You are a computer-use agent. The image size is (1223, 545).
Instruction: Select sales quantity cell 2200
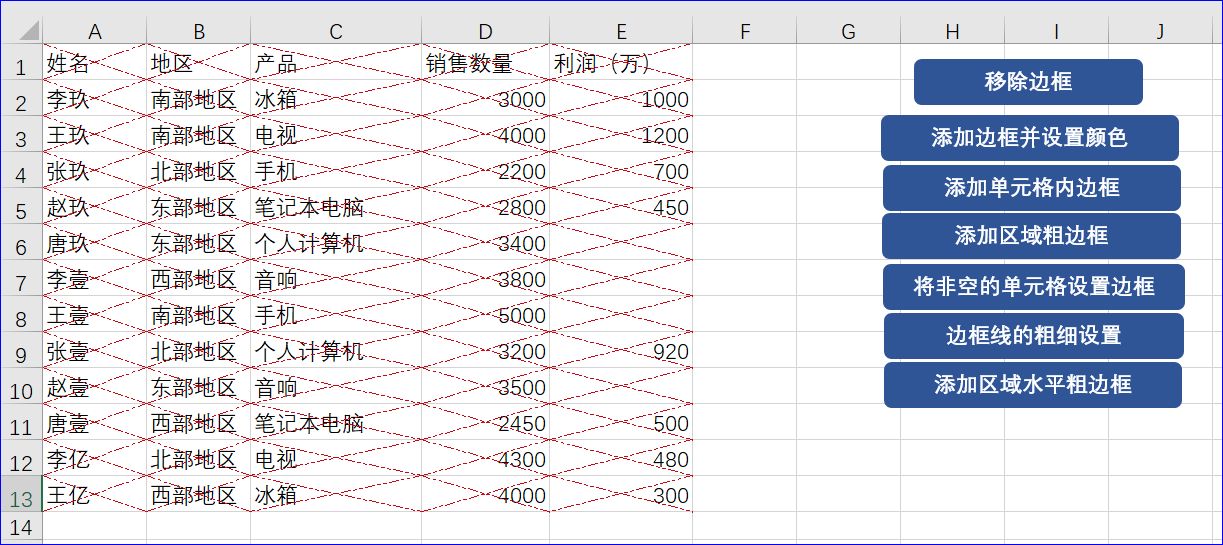point(486,171)
